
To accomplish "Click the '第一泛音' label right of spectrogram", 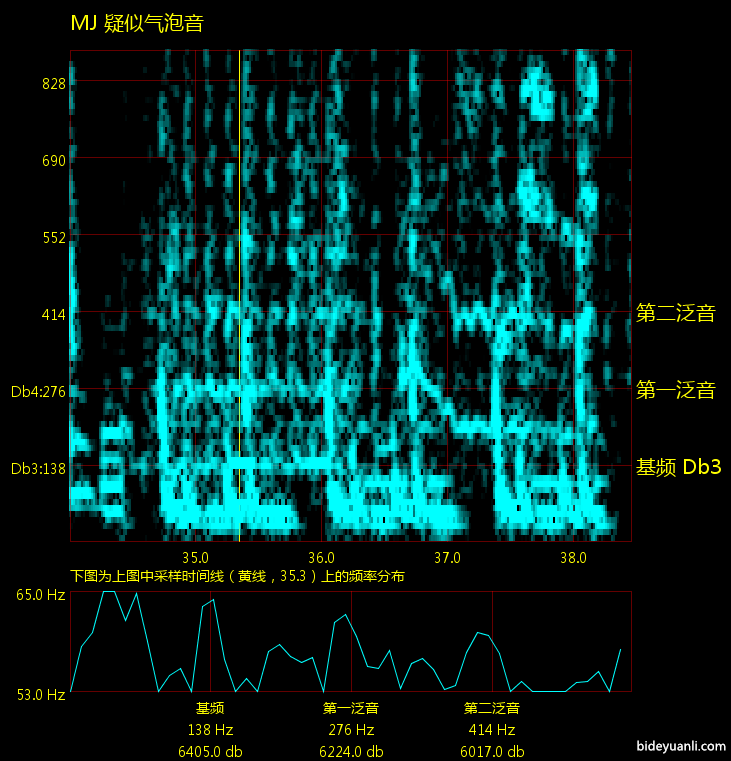I will pyautogui.click(x=676, y=391).
